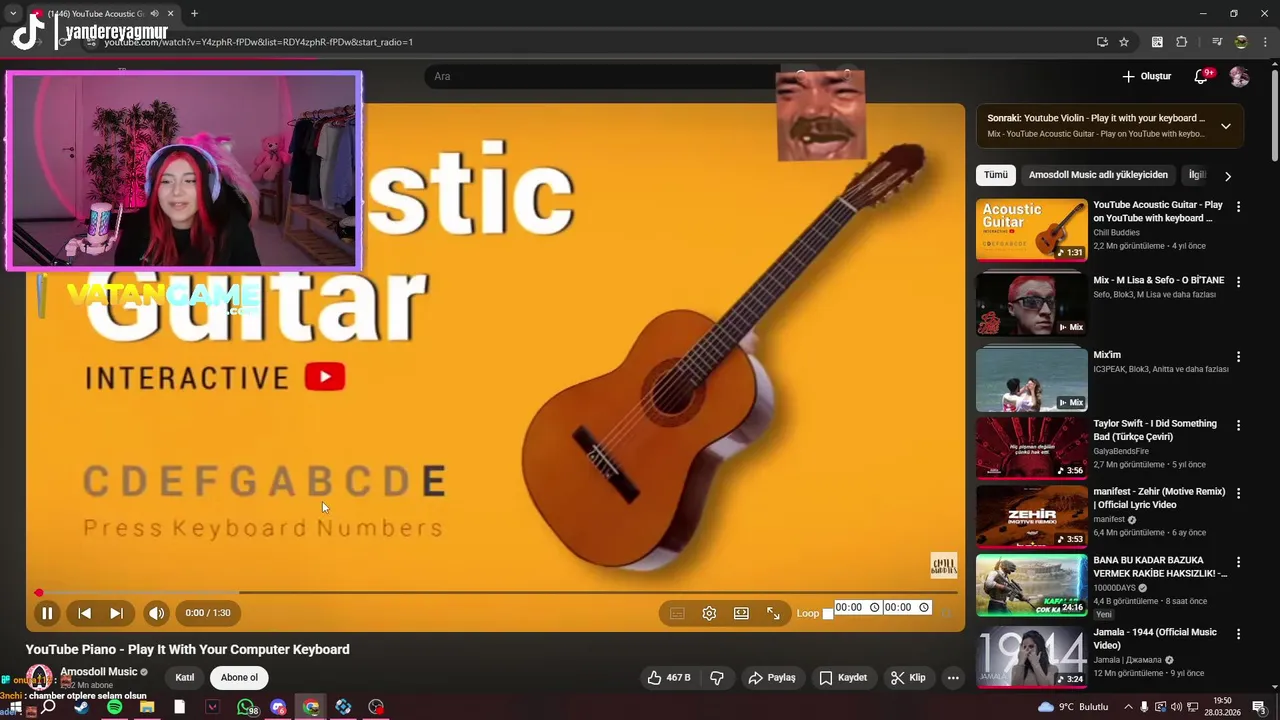Open options for YouTube Acoustic Guitar video
The height and width of the screenshot is (720, 1280).
tap(1238, 207)
